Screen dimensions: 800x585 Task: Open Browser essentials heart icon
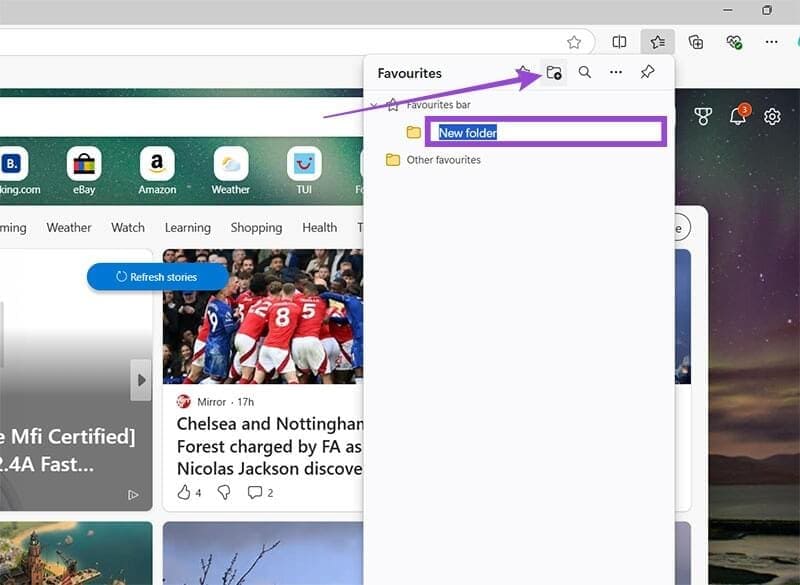pos(734,42)
